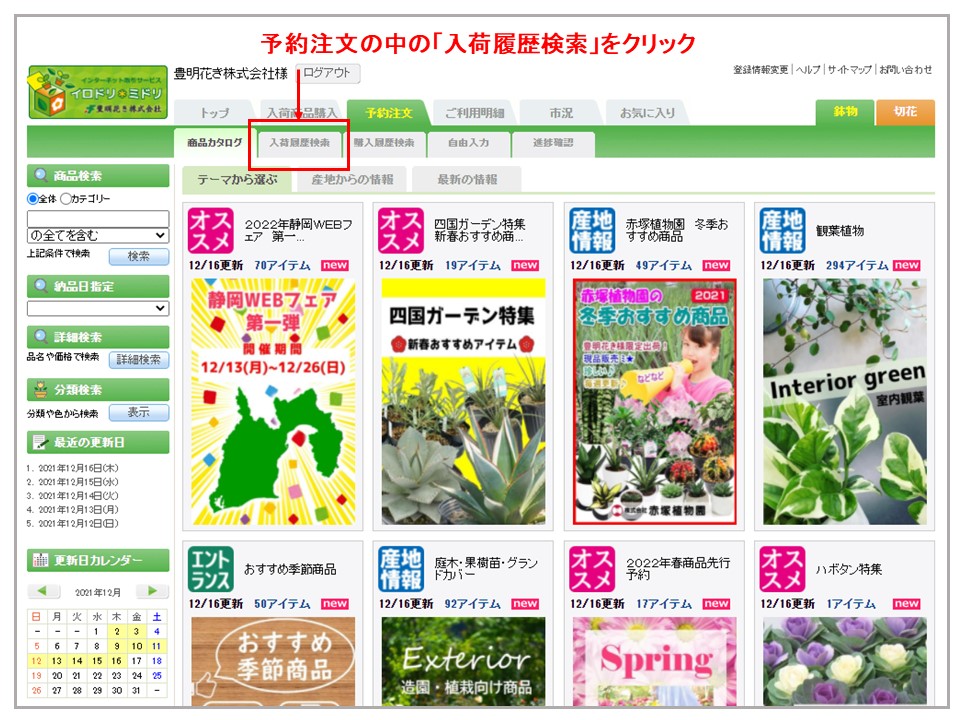
Task: Click the 産地情報 badge for 赤塚植物園
Action: [592, 231]
